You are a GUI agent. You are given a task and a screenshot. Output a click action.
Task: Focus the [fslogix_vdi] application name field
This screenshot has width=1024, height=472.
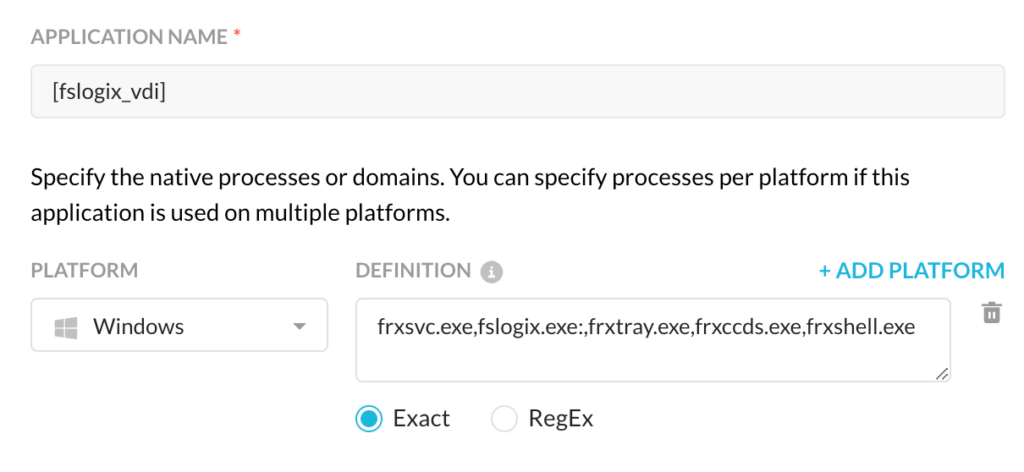(x=517, y=91)
